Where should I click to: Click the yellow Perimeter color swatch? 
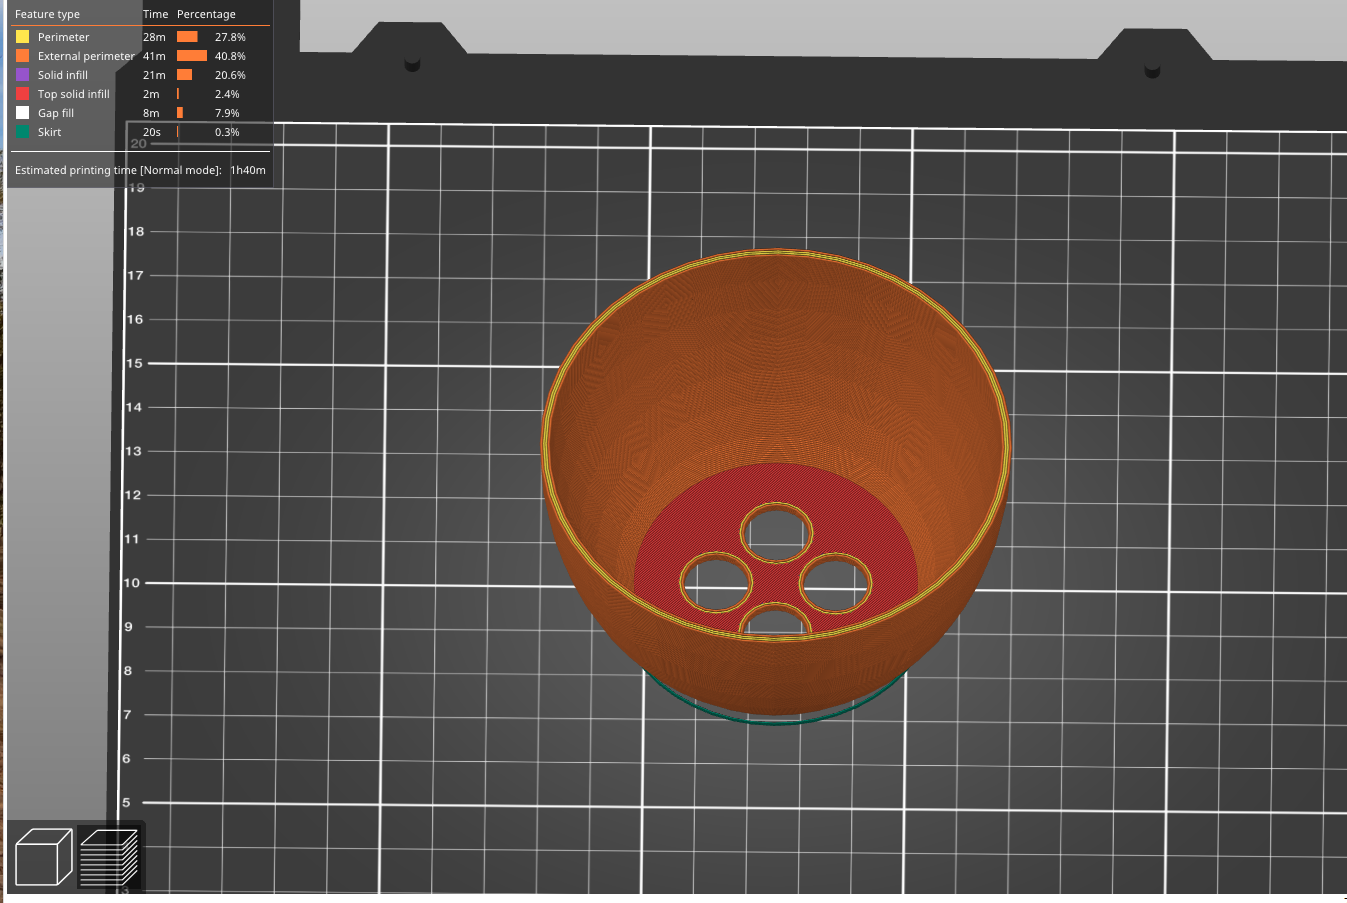[x=22, y=37]
